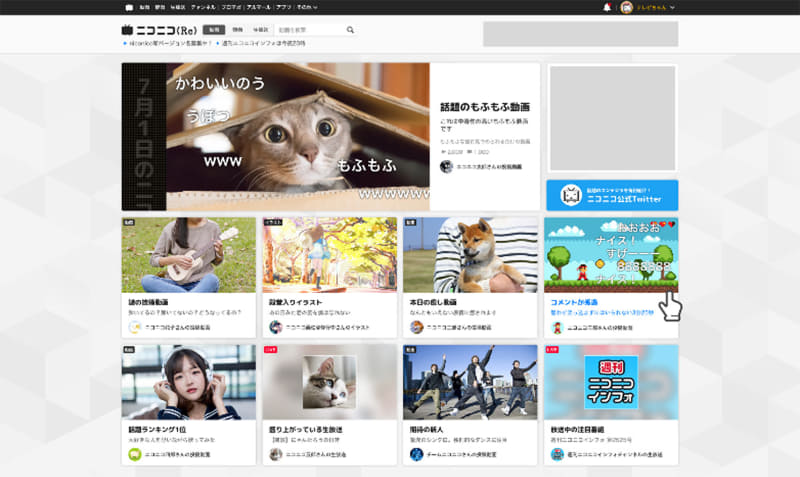The image size is (800, 477).
Task: Click the green avatar on the ranking card
Action: pyautogui.click(x=135, y=454)
